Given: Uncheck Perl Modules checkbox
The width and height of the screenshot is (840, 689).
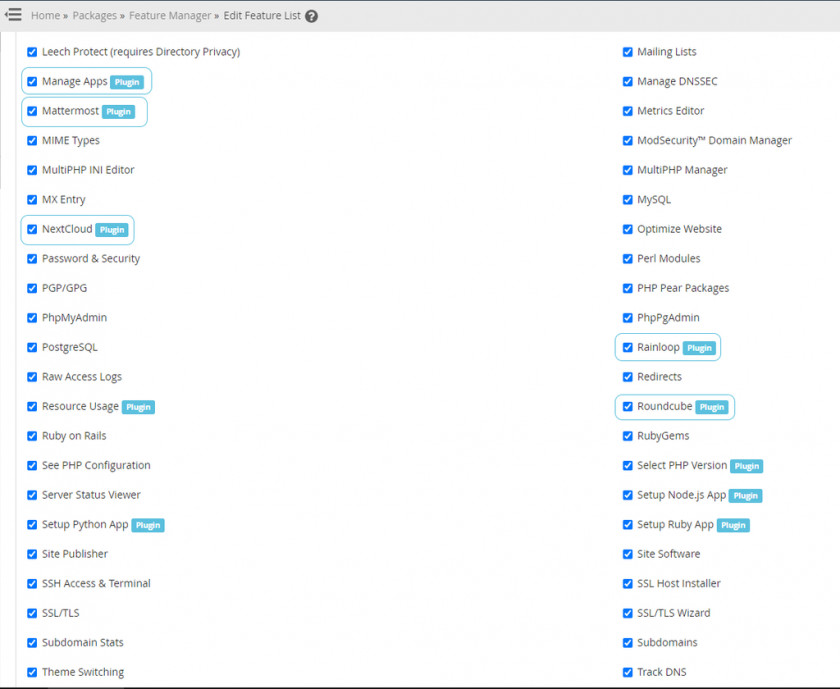Looking at the screenshot, I should [628, 259].
